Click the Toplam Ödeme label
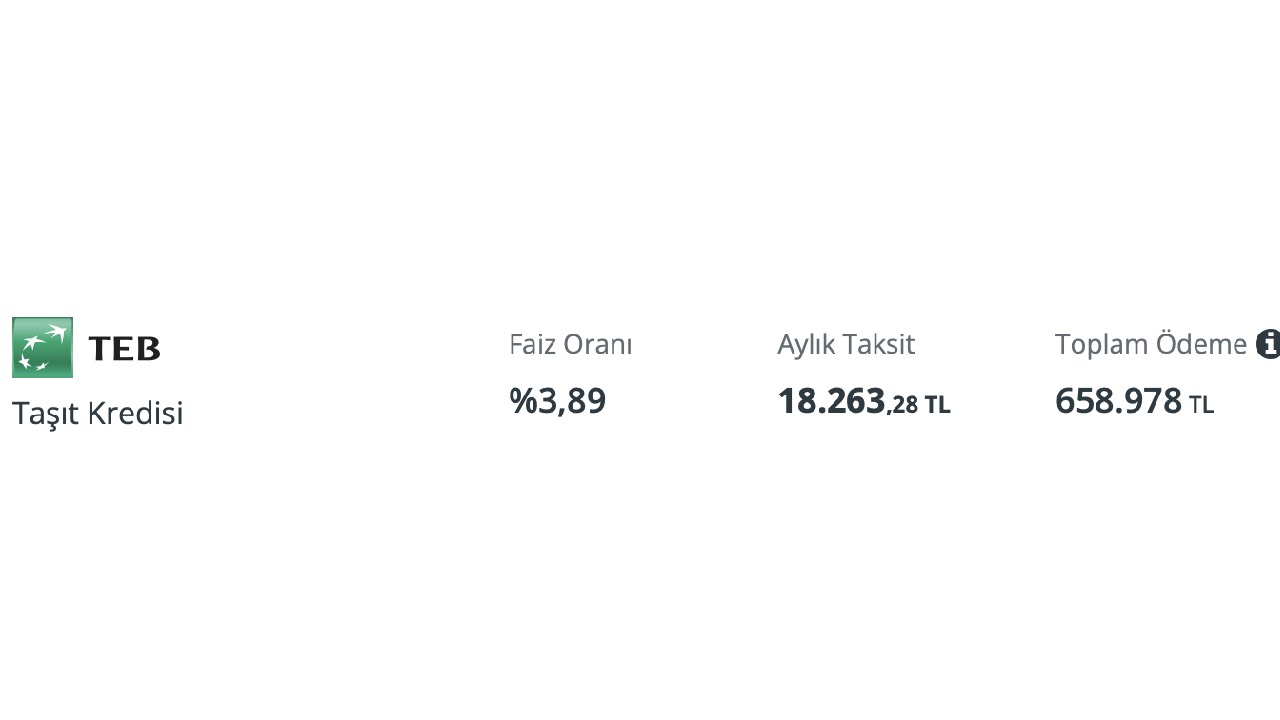Image resolution: width=1280 pixels, height=720 pixels. point(1151,344)
